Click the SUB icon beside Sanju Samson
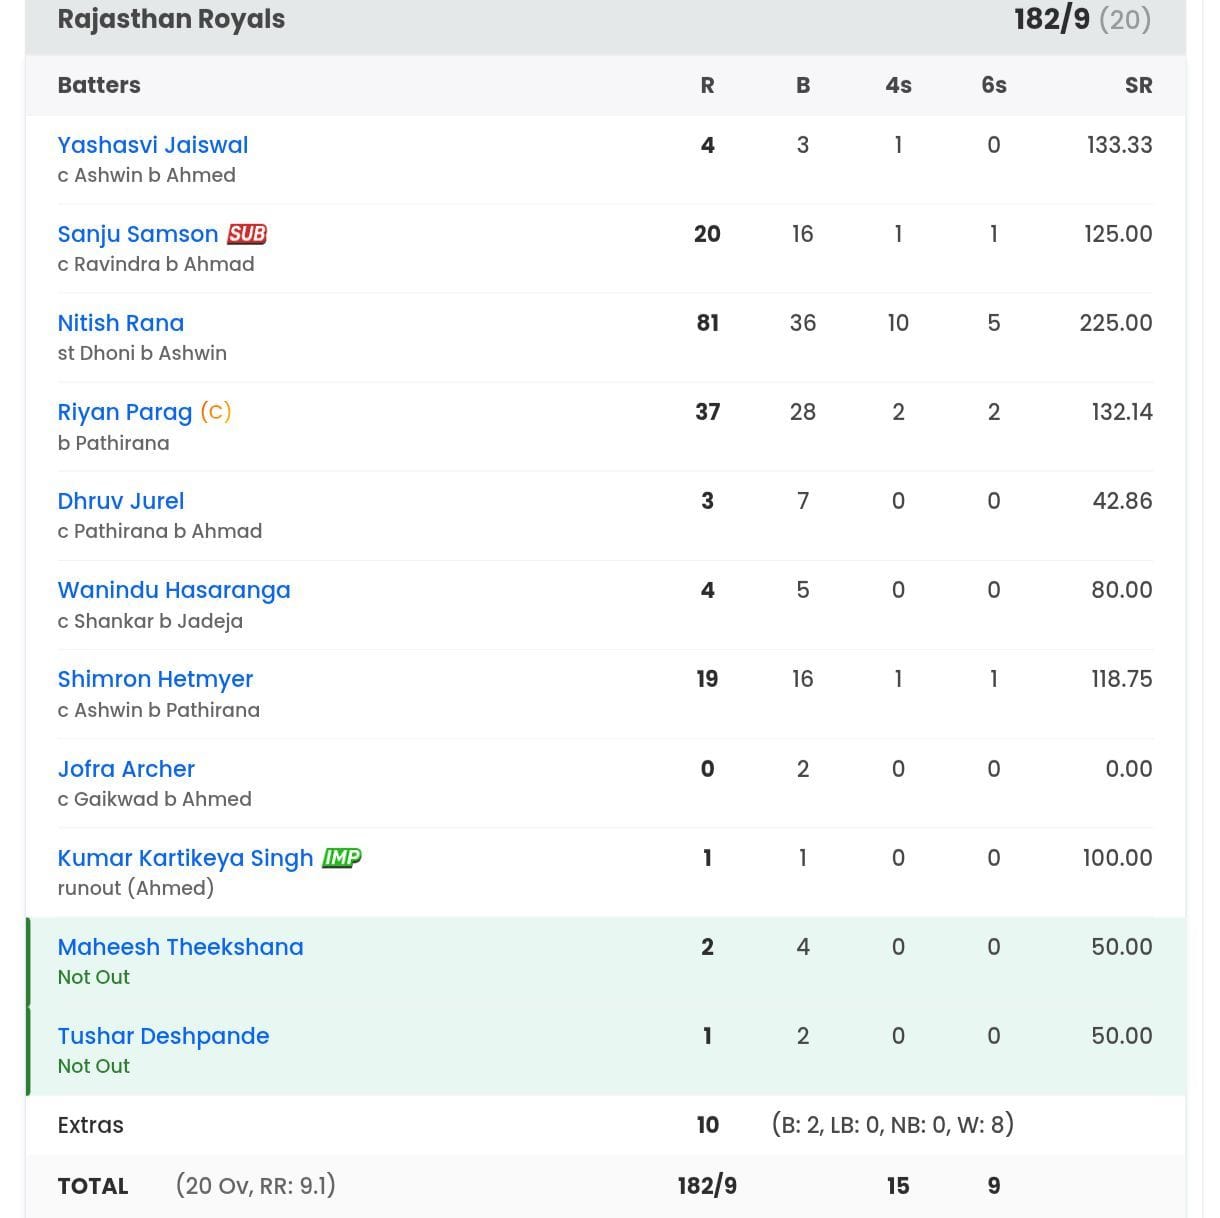Viewport: 1220px width, 1218px height. 246,234
